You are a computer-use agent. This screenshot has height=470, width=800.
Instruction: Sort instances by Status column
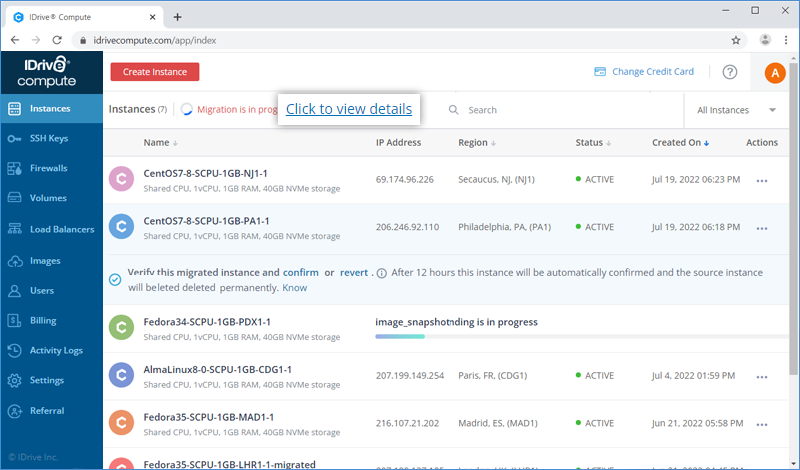[593, 143]
